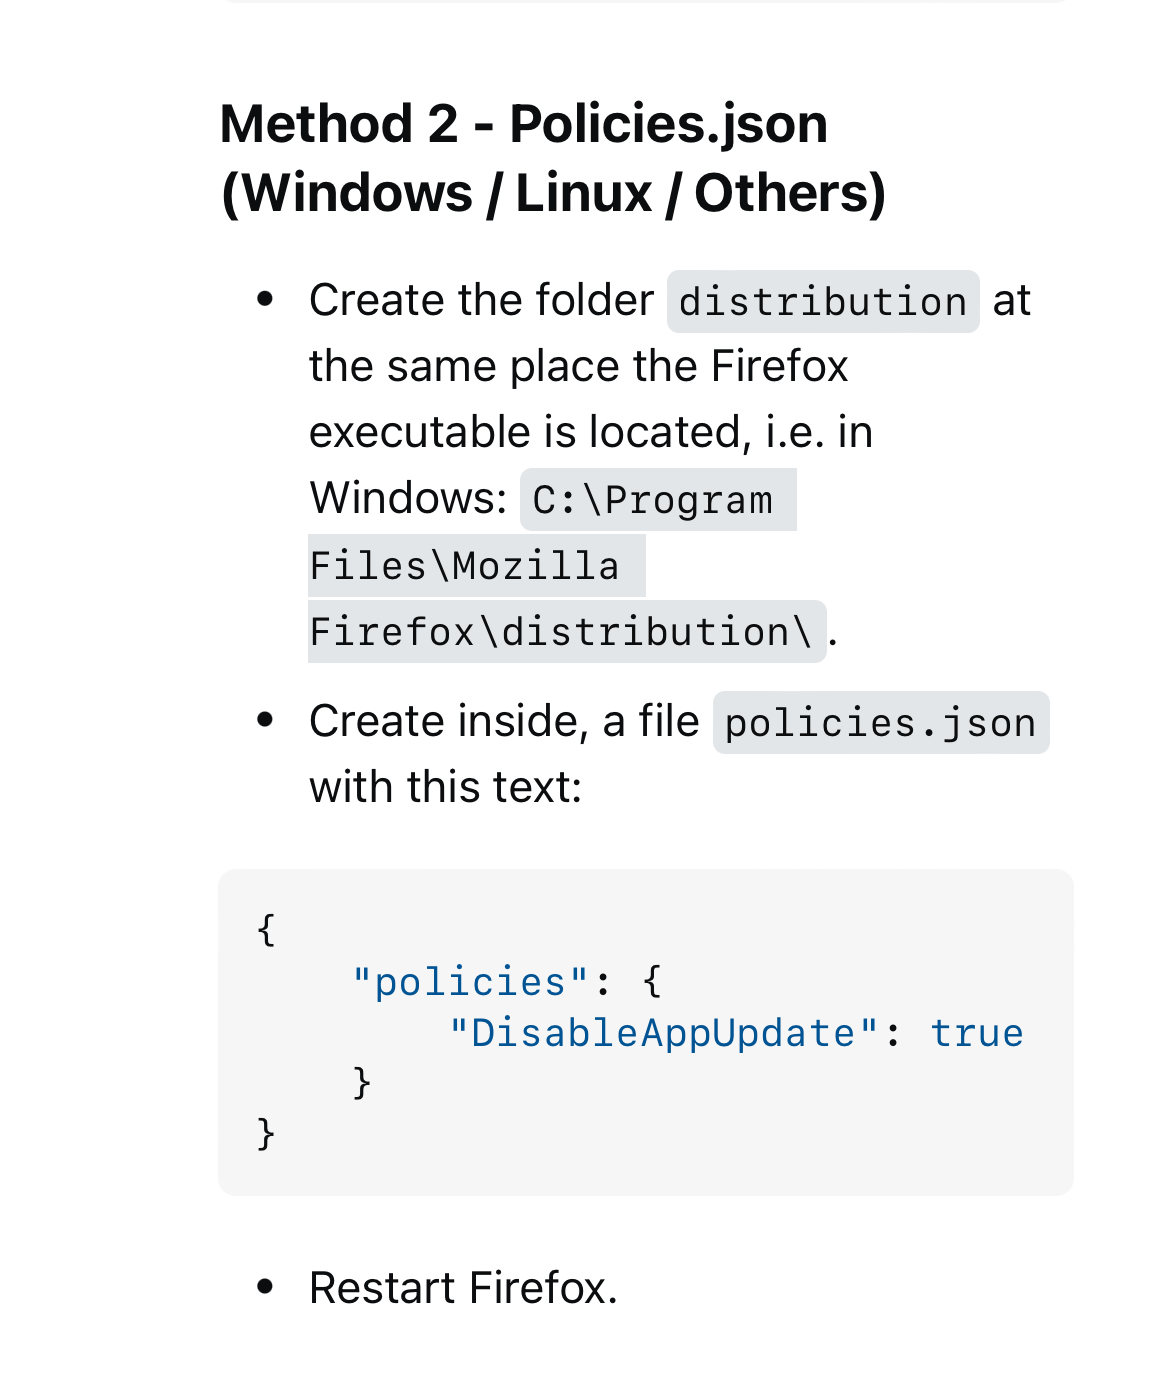Click the "Firefox\distribution\" inline code segment
This screenshot has height=1373, width=1170.
[x=561, y=632]
